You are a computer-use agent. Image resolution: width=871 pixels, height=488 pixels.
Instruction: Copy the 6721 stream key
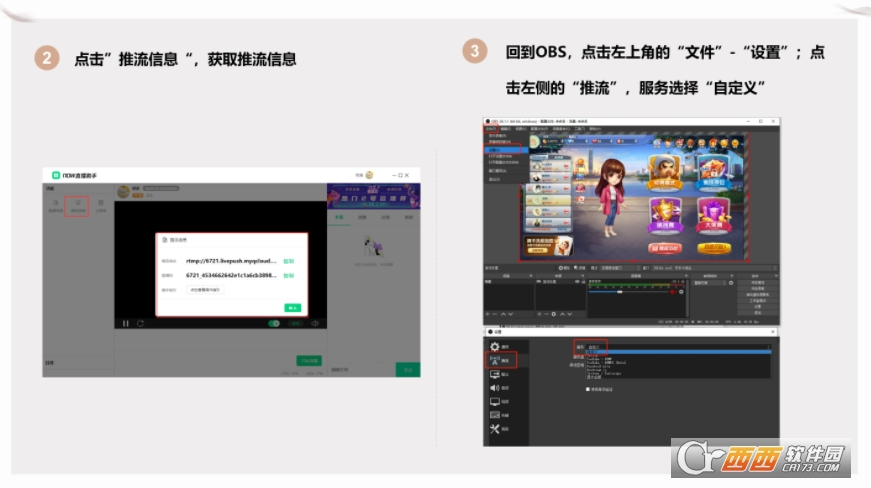pos(288,275)
